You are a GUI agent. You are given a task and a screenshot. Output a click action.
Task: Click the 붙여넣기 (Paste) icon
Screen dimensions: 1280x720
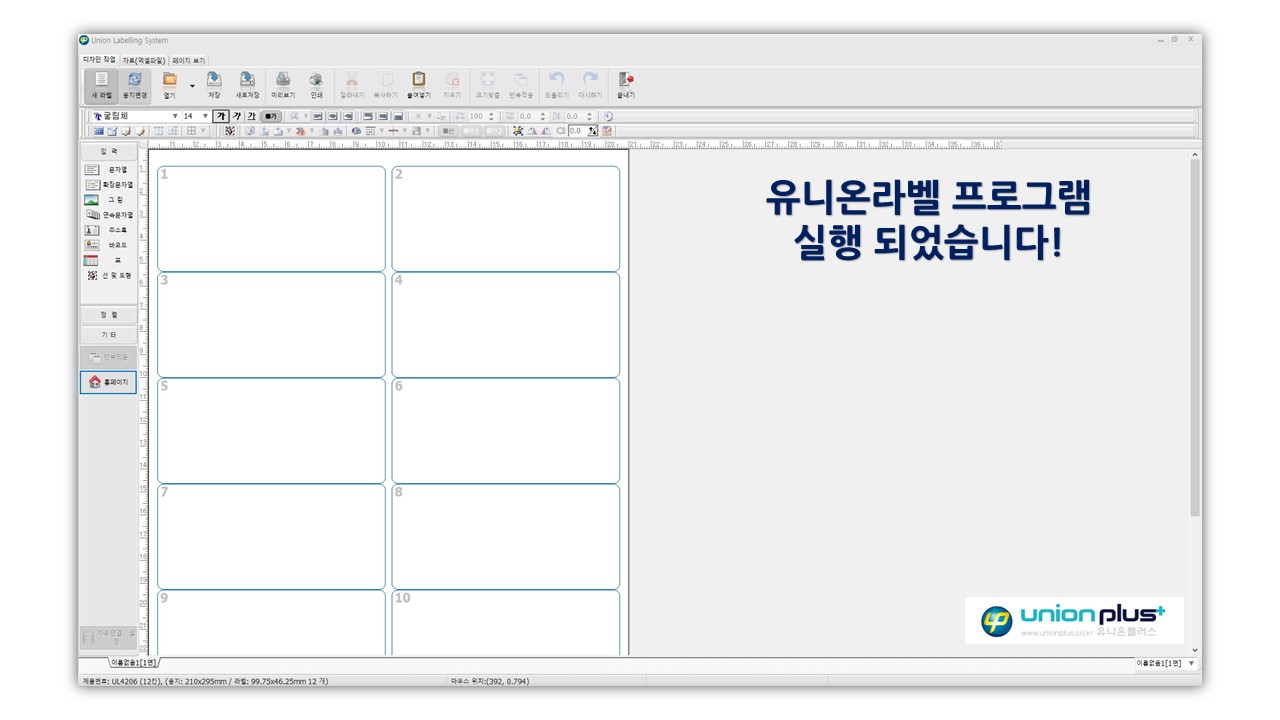[418, 84]
